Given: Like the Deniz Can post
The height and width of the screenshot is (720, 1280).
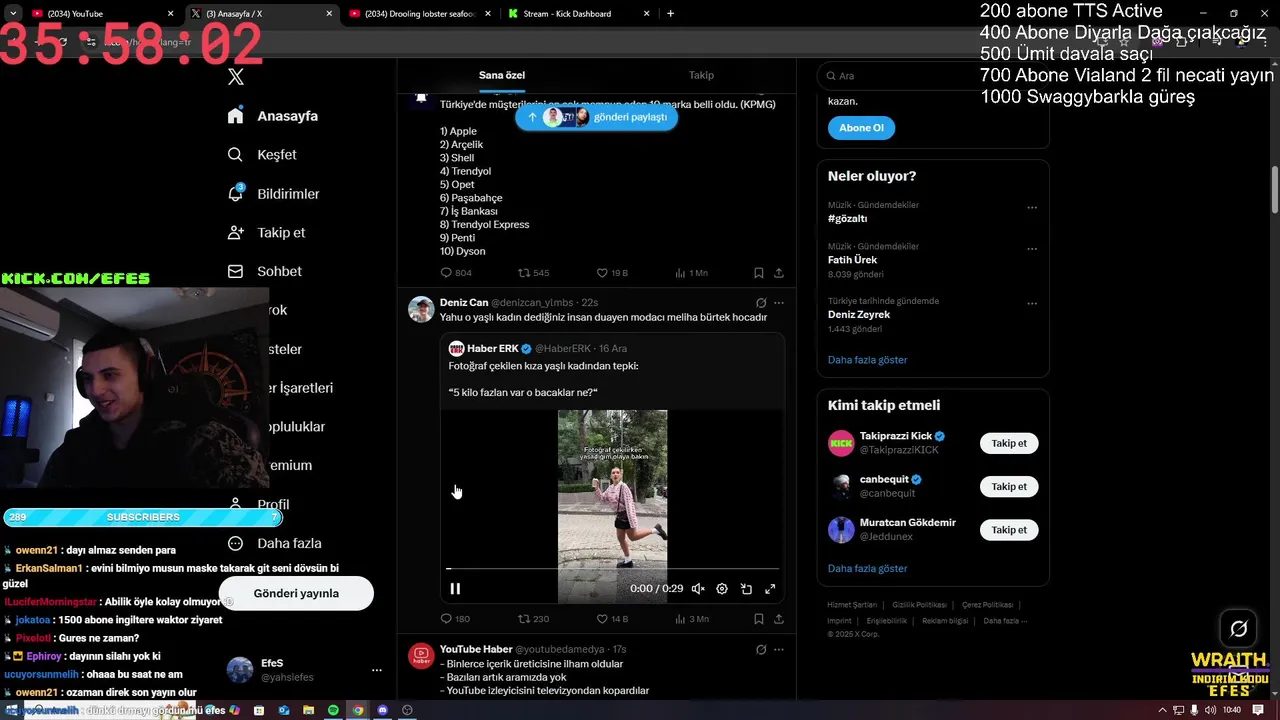Looking at the screenshot, I should [612, 619].
